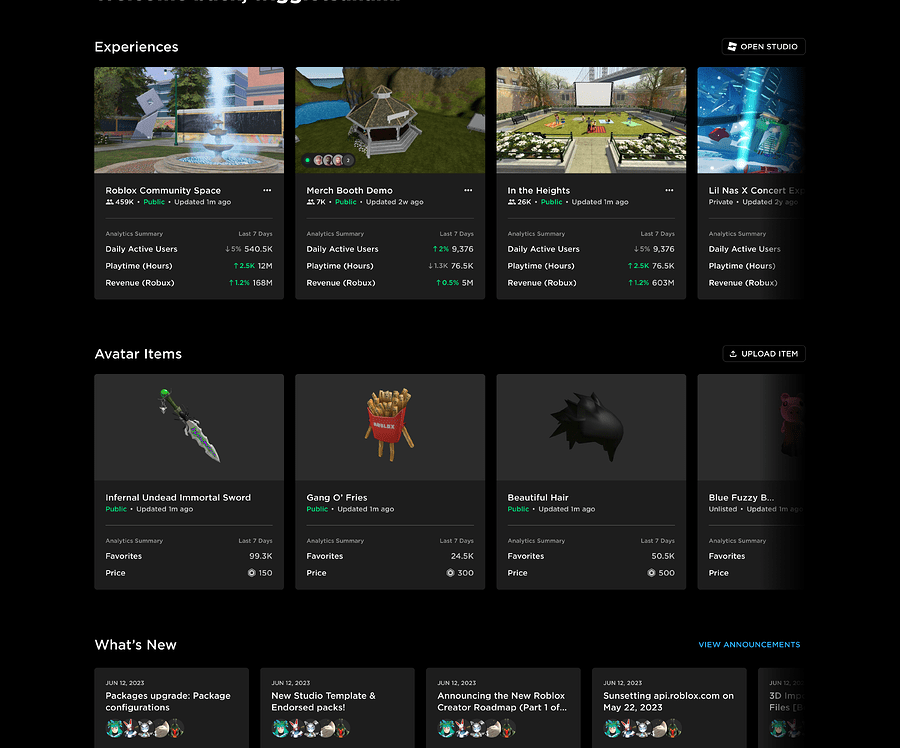Open the Roblox Community Space experience title
Screen dimensions: 900x748
[x=161, y=190]
